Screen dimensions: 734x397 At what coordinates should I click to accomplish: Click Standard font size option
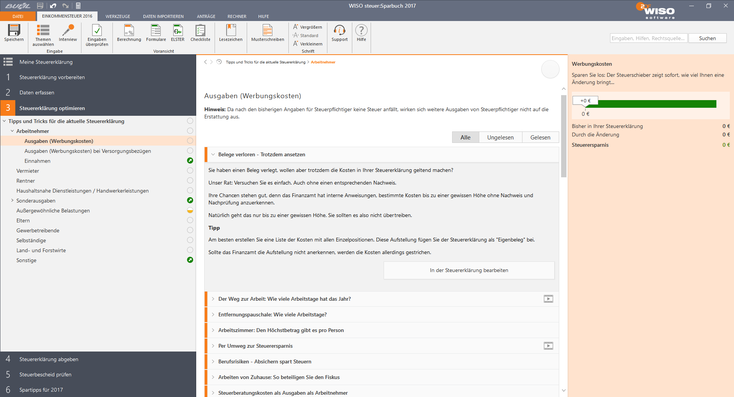[x=306, y=35]
